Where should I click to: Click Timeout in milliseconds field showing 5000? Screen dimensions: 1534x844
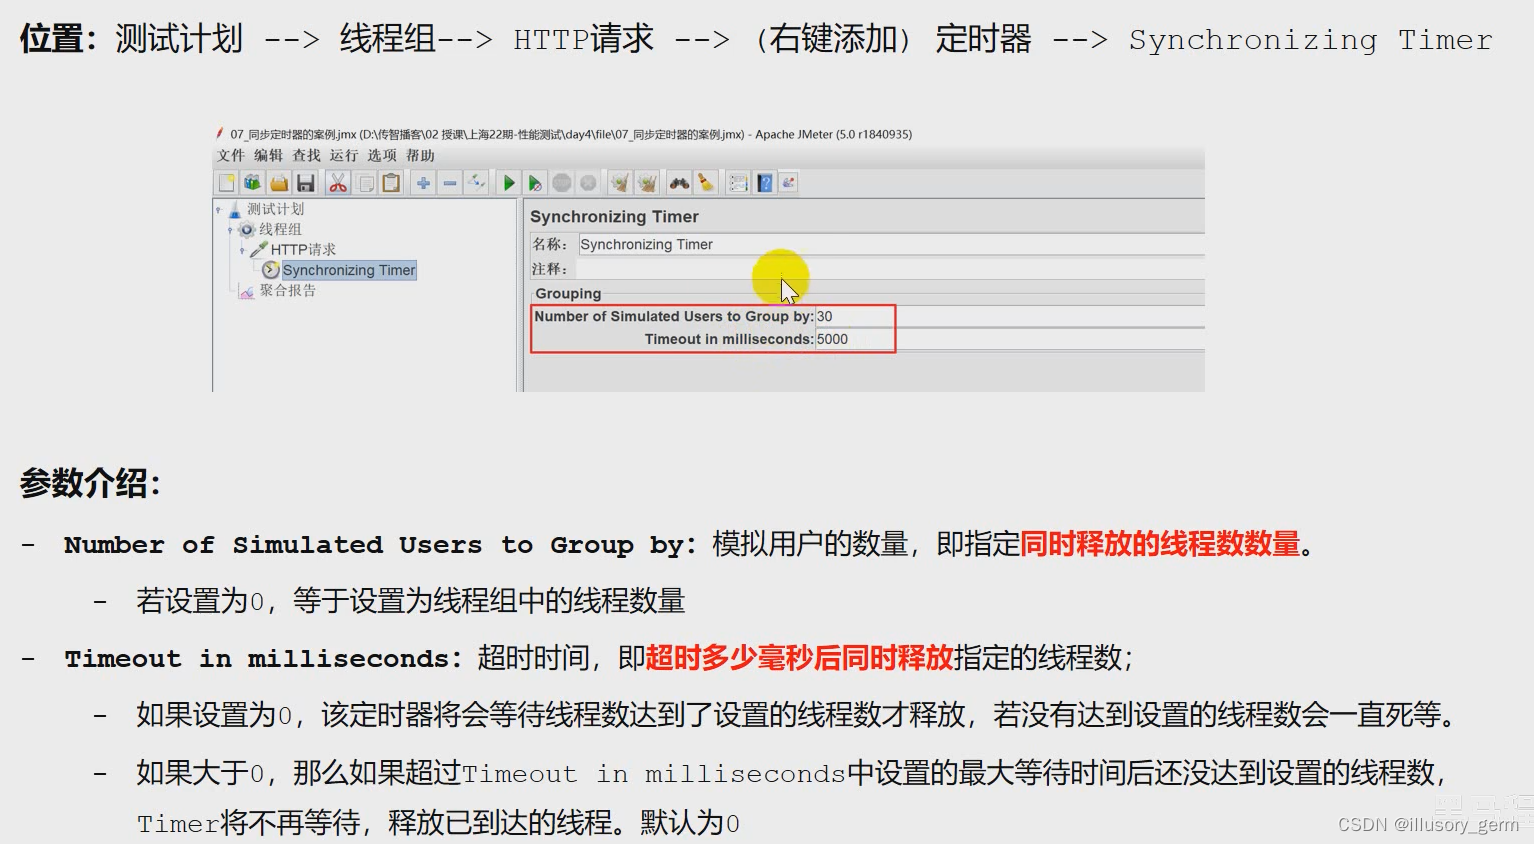pyautogui.click(x=1009, y=339)
